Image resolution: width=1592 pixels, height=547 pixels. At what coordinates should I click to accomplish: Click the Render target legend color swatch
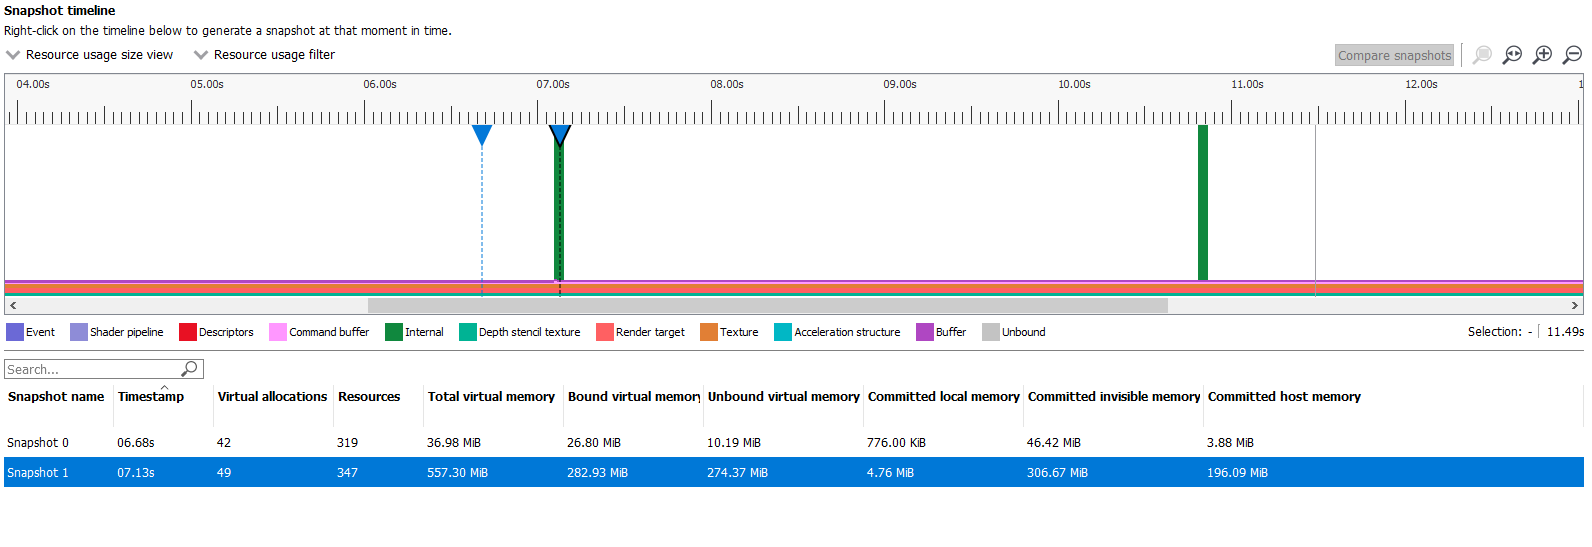click(x=604, y=332)
